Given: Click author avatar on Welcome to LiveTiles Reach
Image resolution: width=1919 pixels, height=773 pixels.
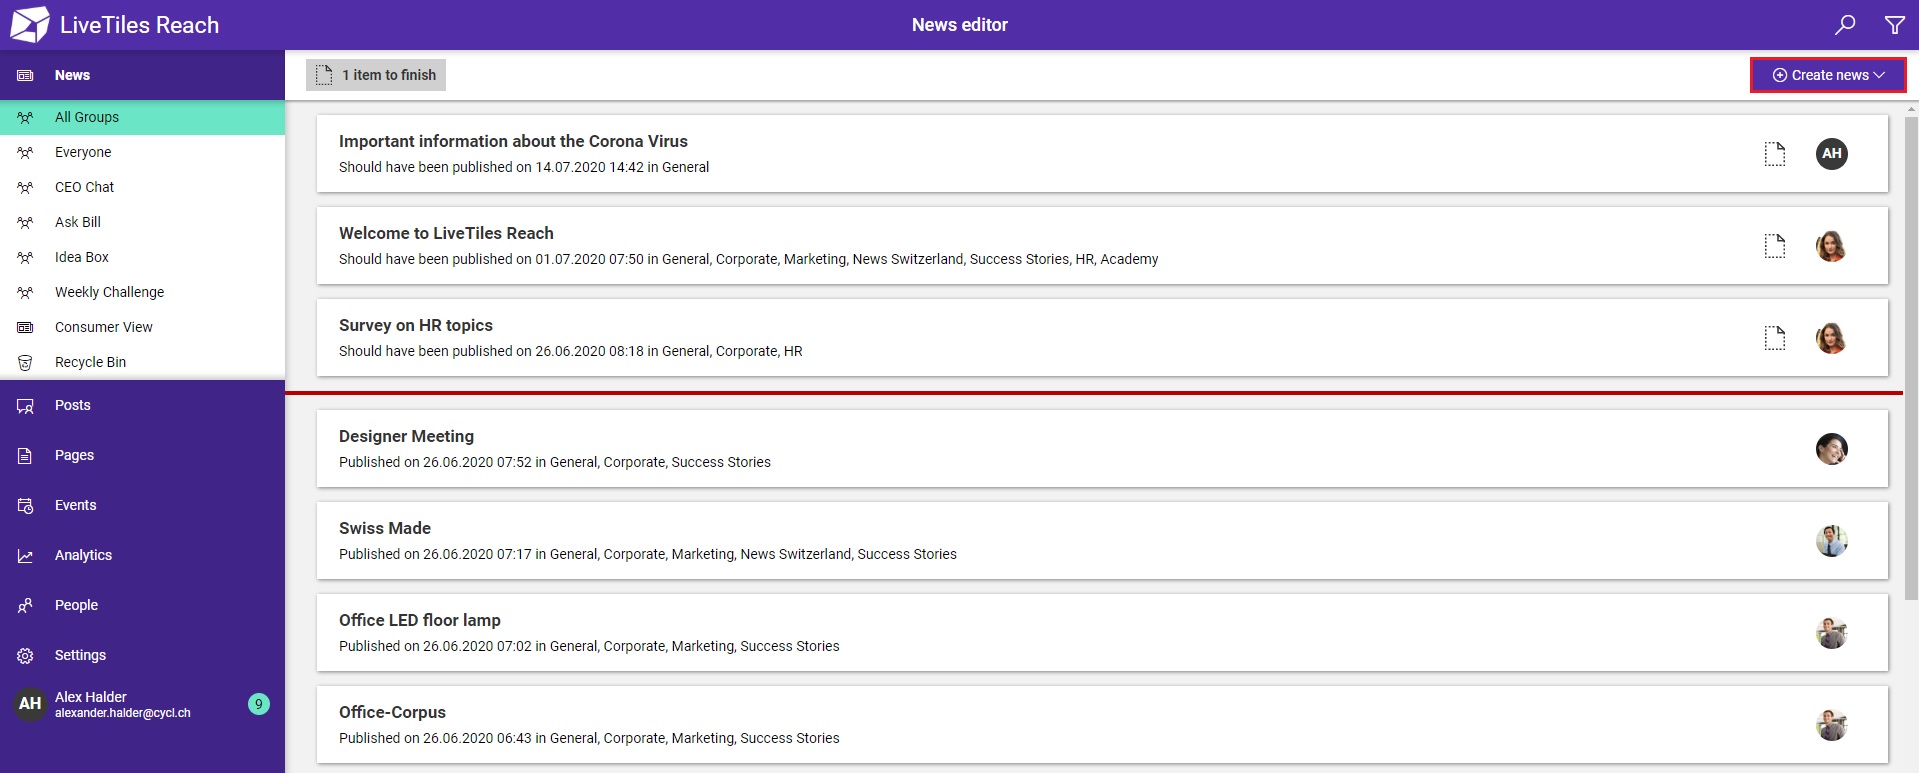Looking at the screenshot, I should point(1831,246).
